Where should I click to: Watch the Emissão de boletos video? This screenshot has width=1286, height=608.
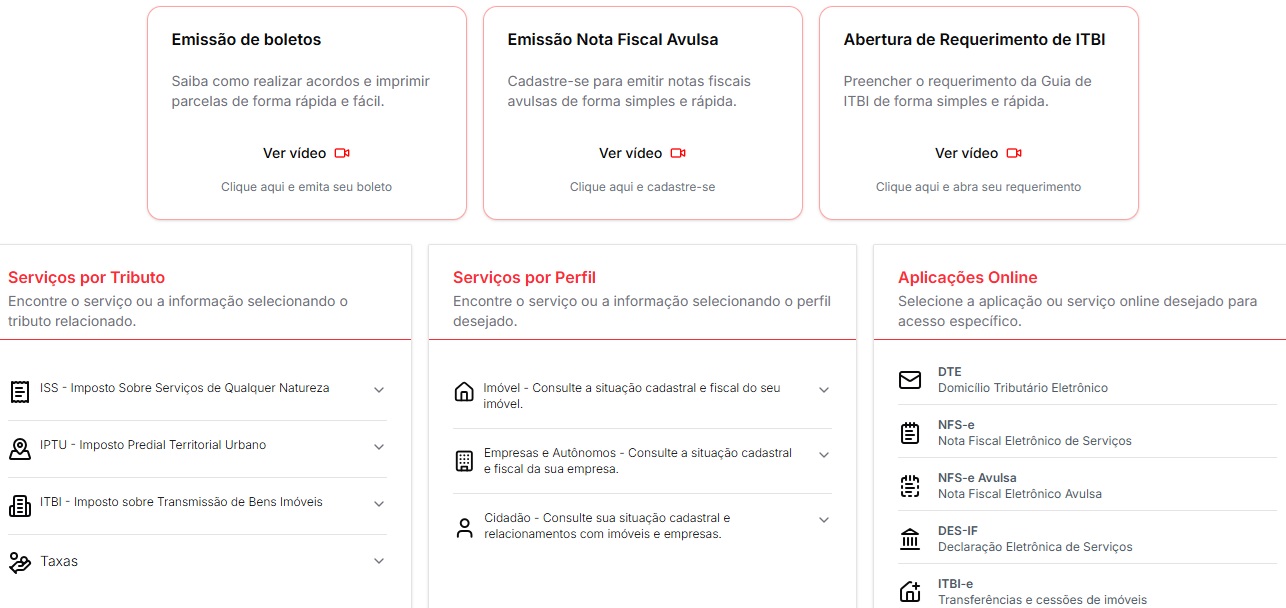pyautogui.click(x=306, y=153)
